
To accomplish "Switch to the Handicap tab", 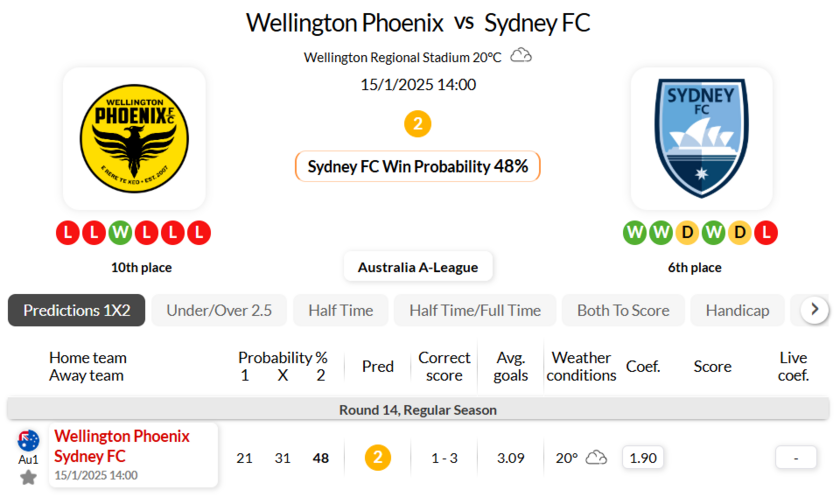I will [x=737, y=310].
